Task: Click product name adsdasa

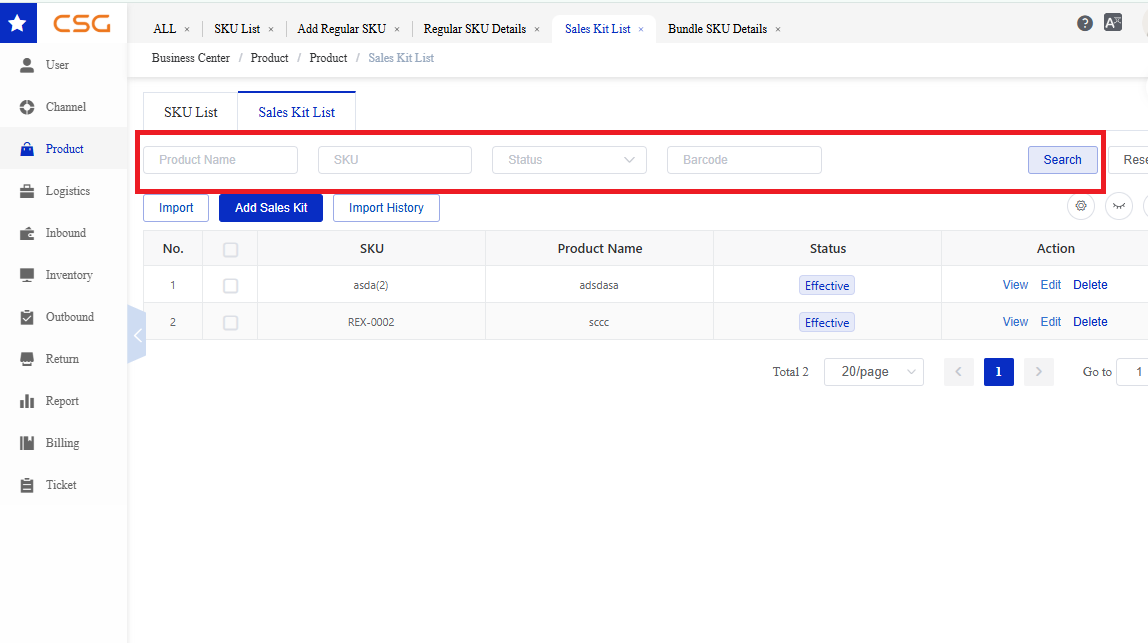Action: [x=599, y=285]
